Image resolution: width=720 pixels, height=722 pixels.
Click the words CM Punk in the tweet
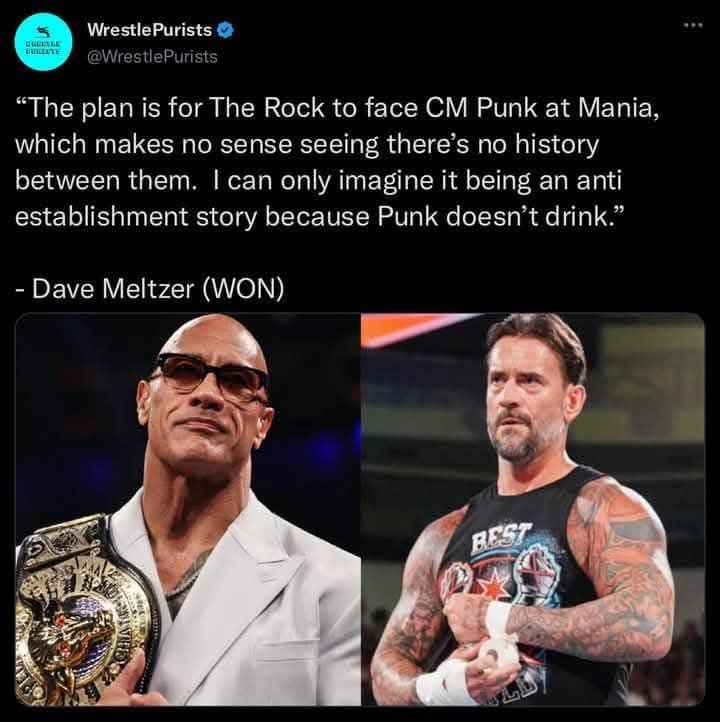tap(481, 108)
